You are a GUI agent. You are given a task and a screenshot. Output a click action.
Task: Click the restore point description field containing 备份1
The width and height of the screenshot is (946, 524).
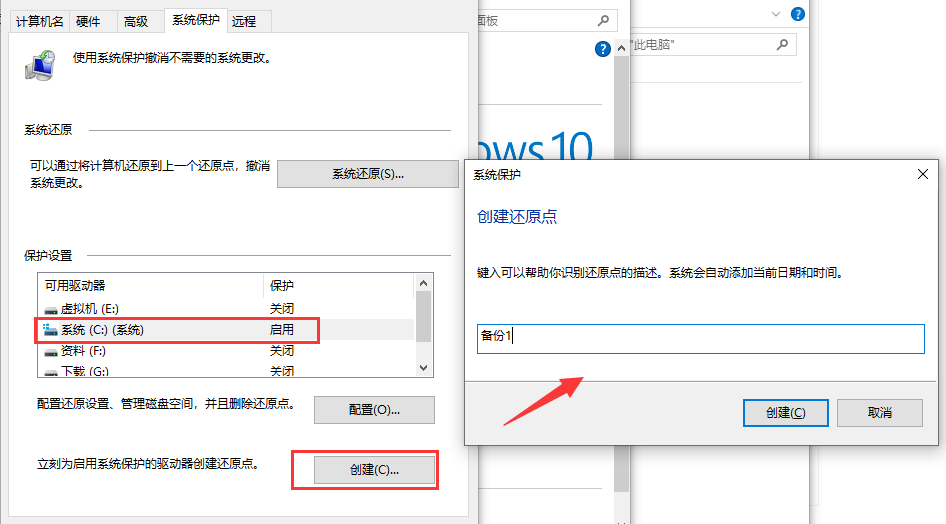pos(700,339)
